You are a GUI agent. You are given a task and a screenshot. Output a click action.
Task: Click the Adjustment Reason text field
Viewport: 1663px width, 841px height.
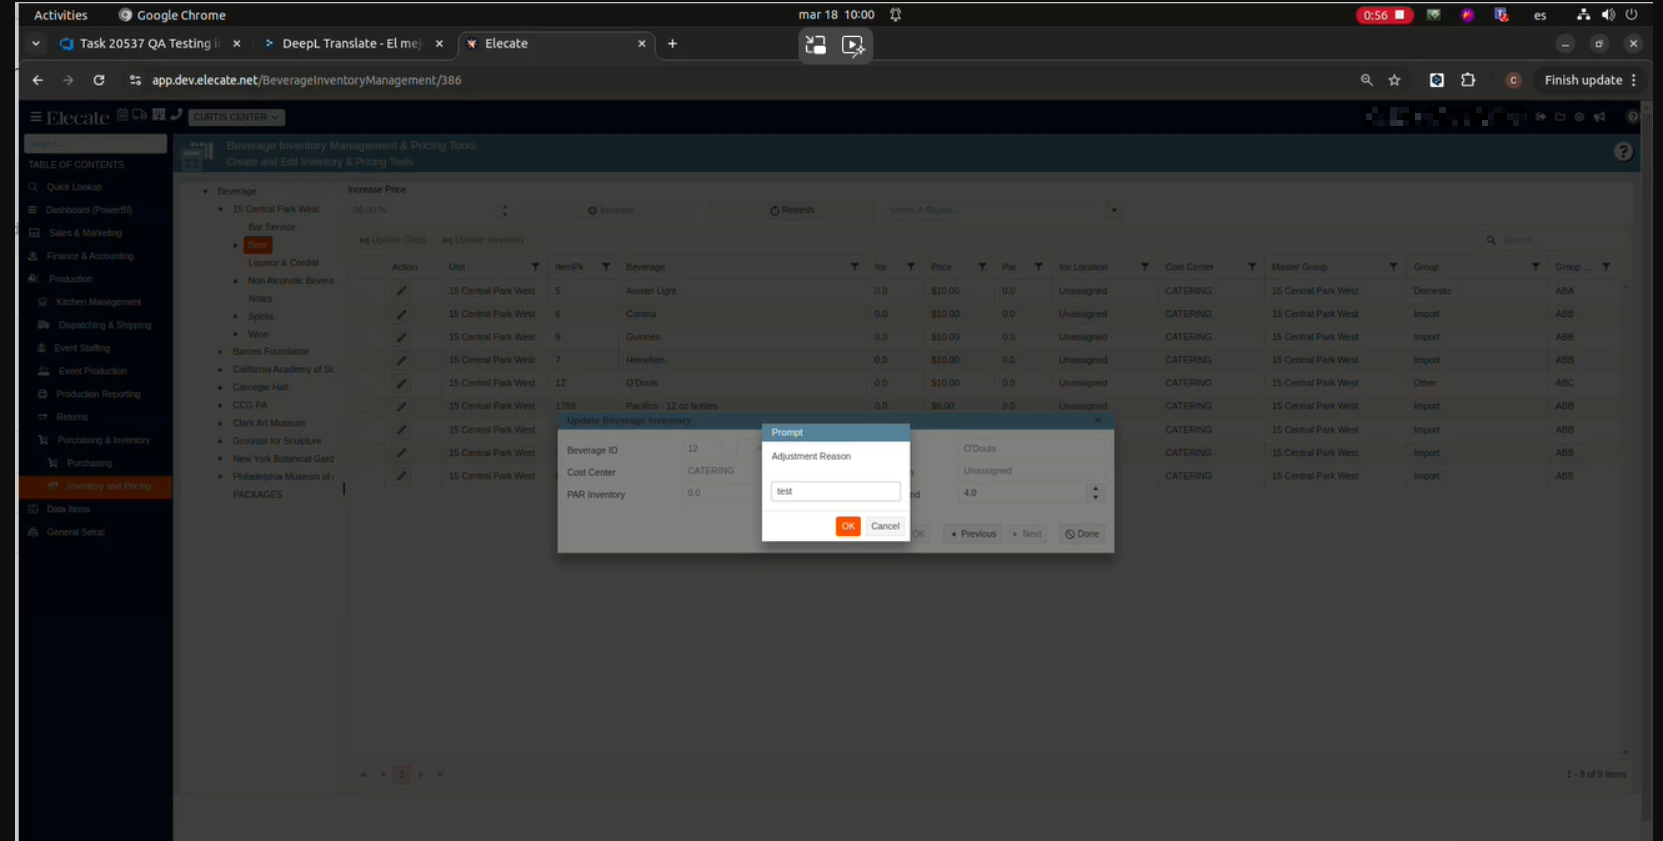[x=835, y=491]
